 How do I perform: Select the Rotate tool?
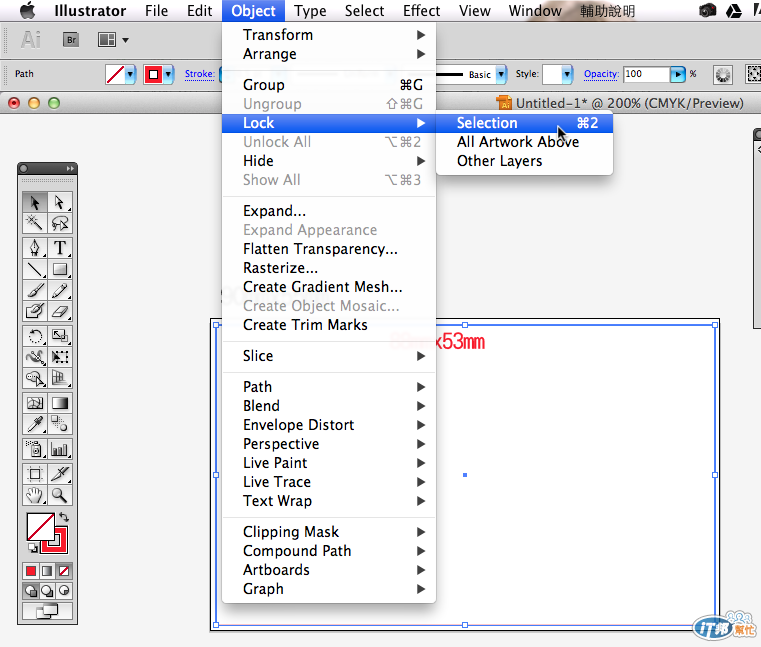click(35, 336)
